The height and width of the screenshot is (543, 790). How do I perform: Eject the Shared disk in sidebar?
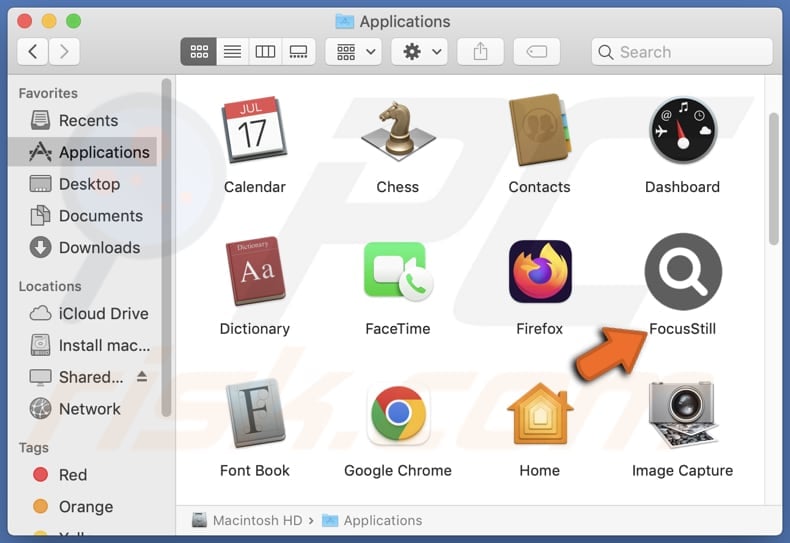tap(142, 377)
